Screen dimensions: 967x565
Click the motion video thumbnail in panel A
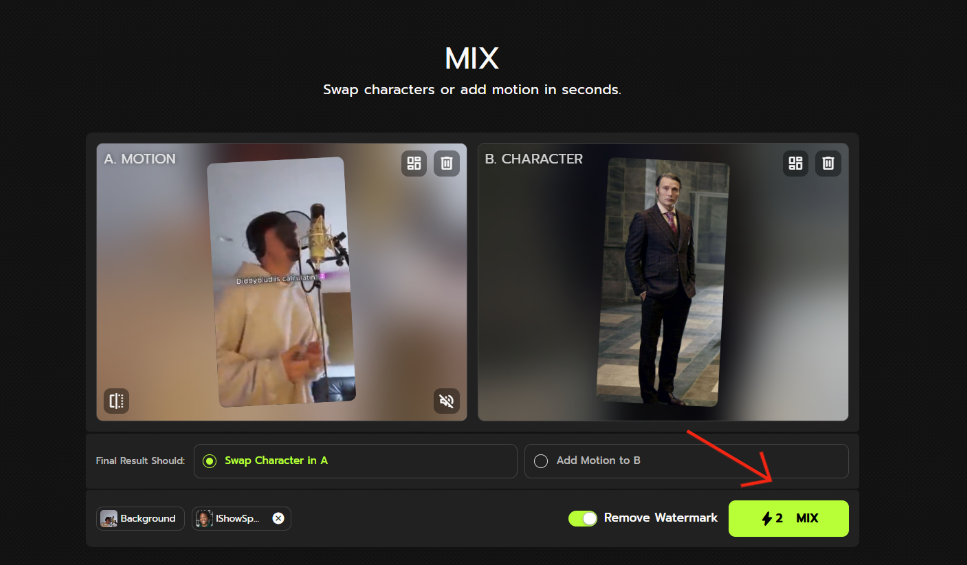281,282
